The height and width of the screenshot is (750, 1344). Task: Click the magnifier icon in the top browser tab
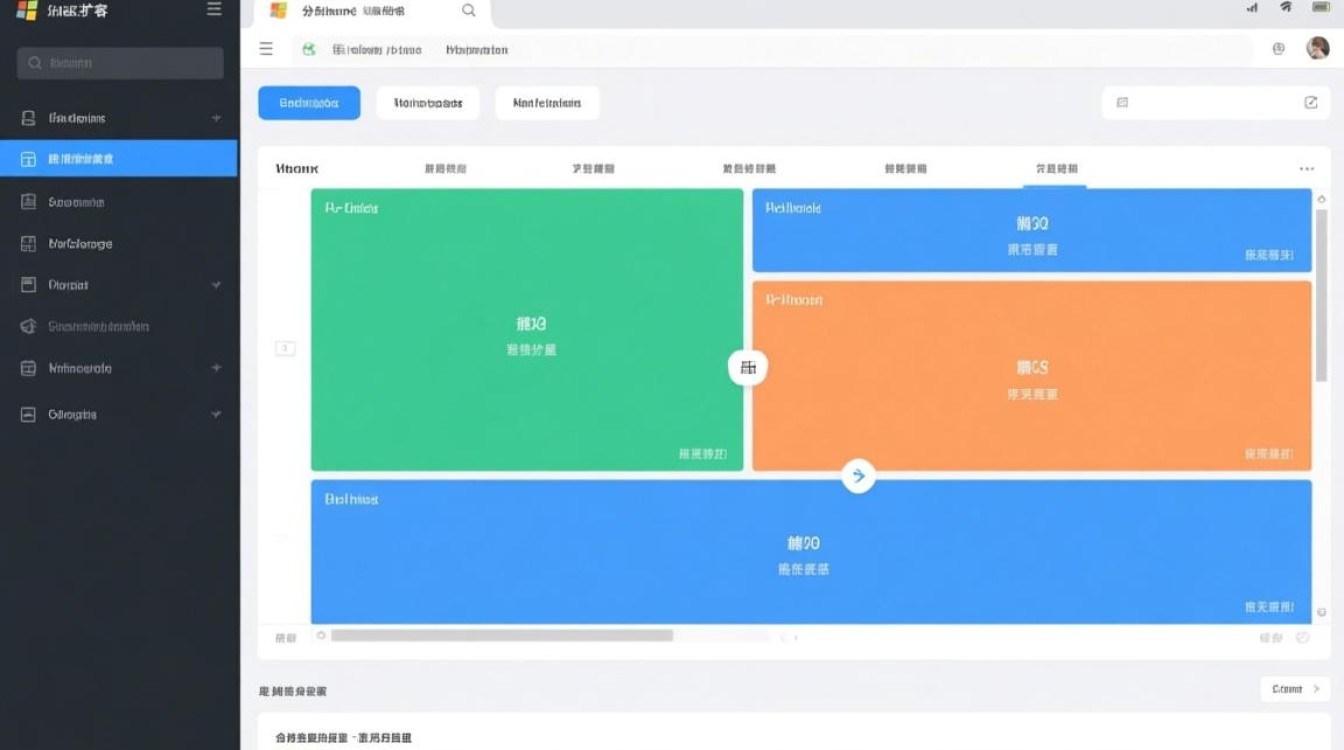[468, 11]
